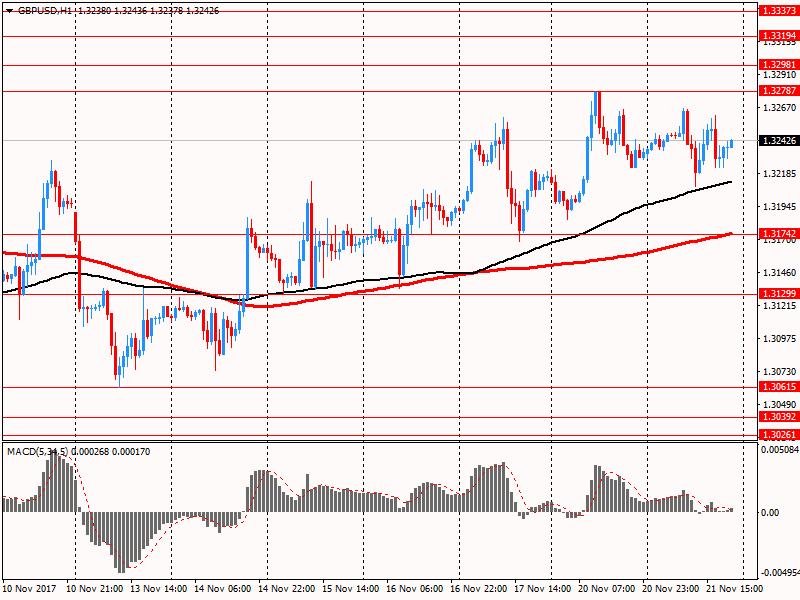Select the 1.31945 price axis value
Screen dimensions: 800x600
click(x=780, y=207)
